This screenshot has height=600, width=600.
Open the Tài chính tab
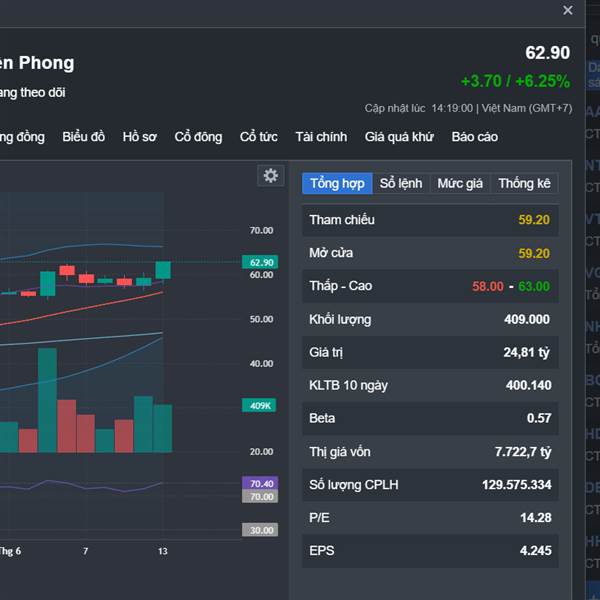pos(321,137)
